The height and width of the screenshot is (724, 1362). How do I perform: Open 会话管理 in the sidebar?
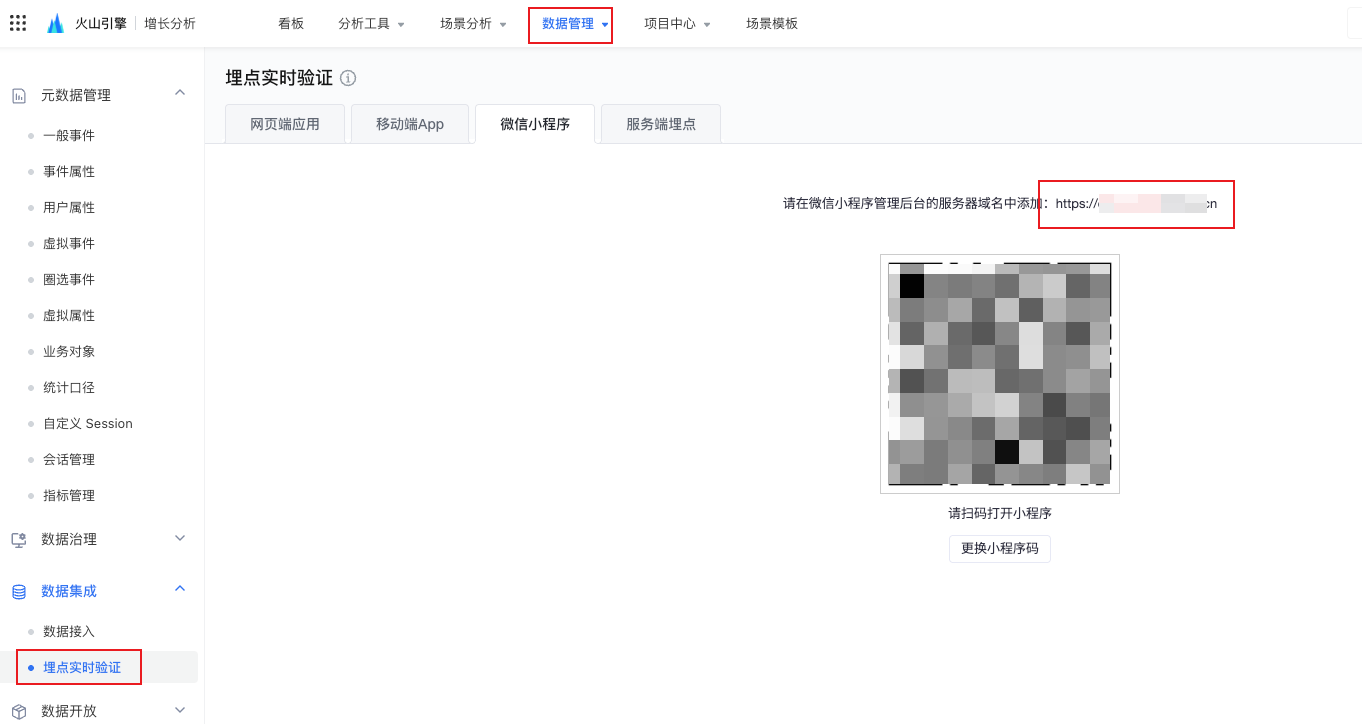coord(69,460)
